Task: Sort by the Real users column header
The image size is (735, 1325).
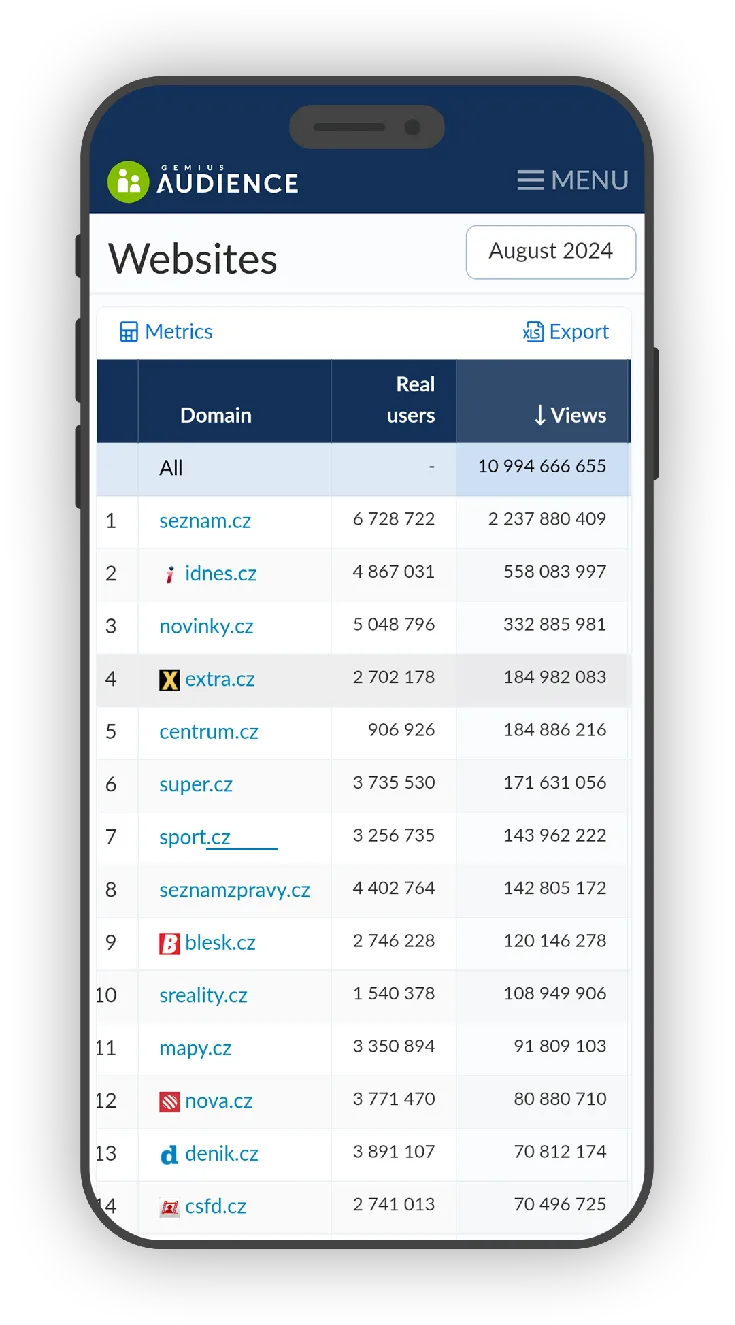Action: [x=410, y=400]
